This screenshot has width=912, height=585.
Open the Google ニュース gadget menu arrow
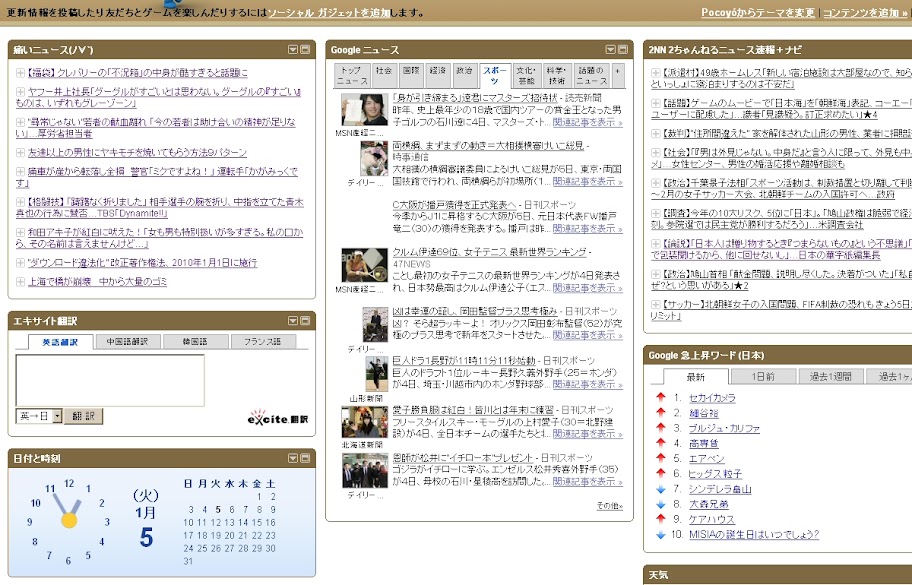tap(611, 50)
